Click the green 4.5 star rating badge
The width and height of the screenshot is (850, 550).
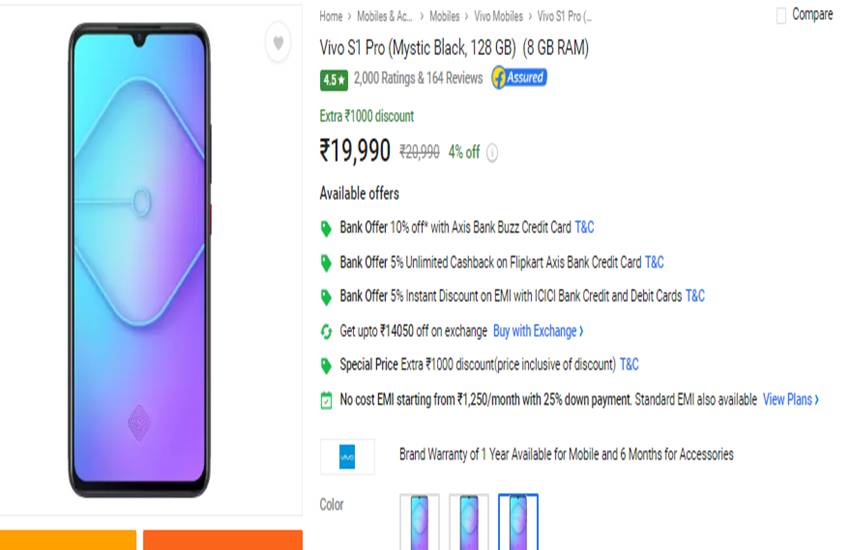(x=332, y=79)
